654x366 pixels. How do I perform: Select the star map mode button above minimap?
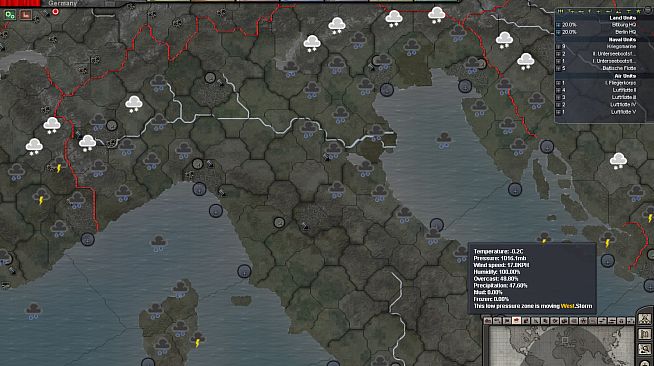pos(583,321)
